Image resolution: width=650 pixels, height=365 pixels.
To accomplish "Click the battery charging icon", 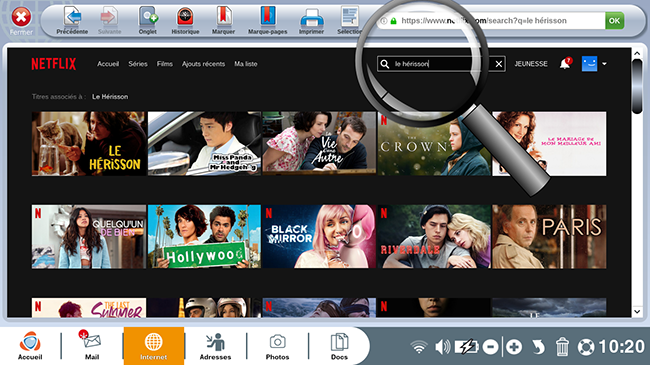I will click(x=467, y=347).
